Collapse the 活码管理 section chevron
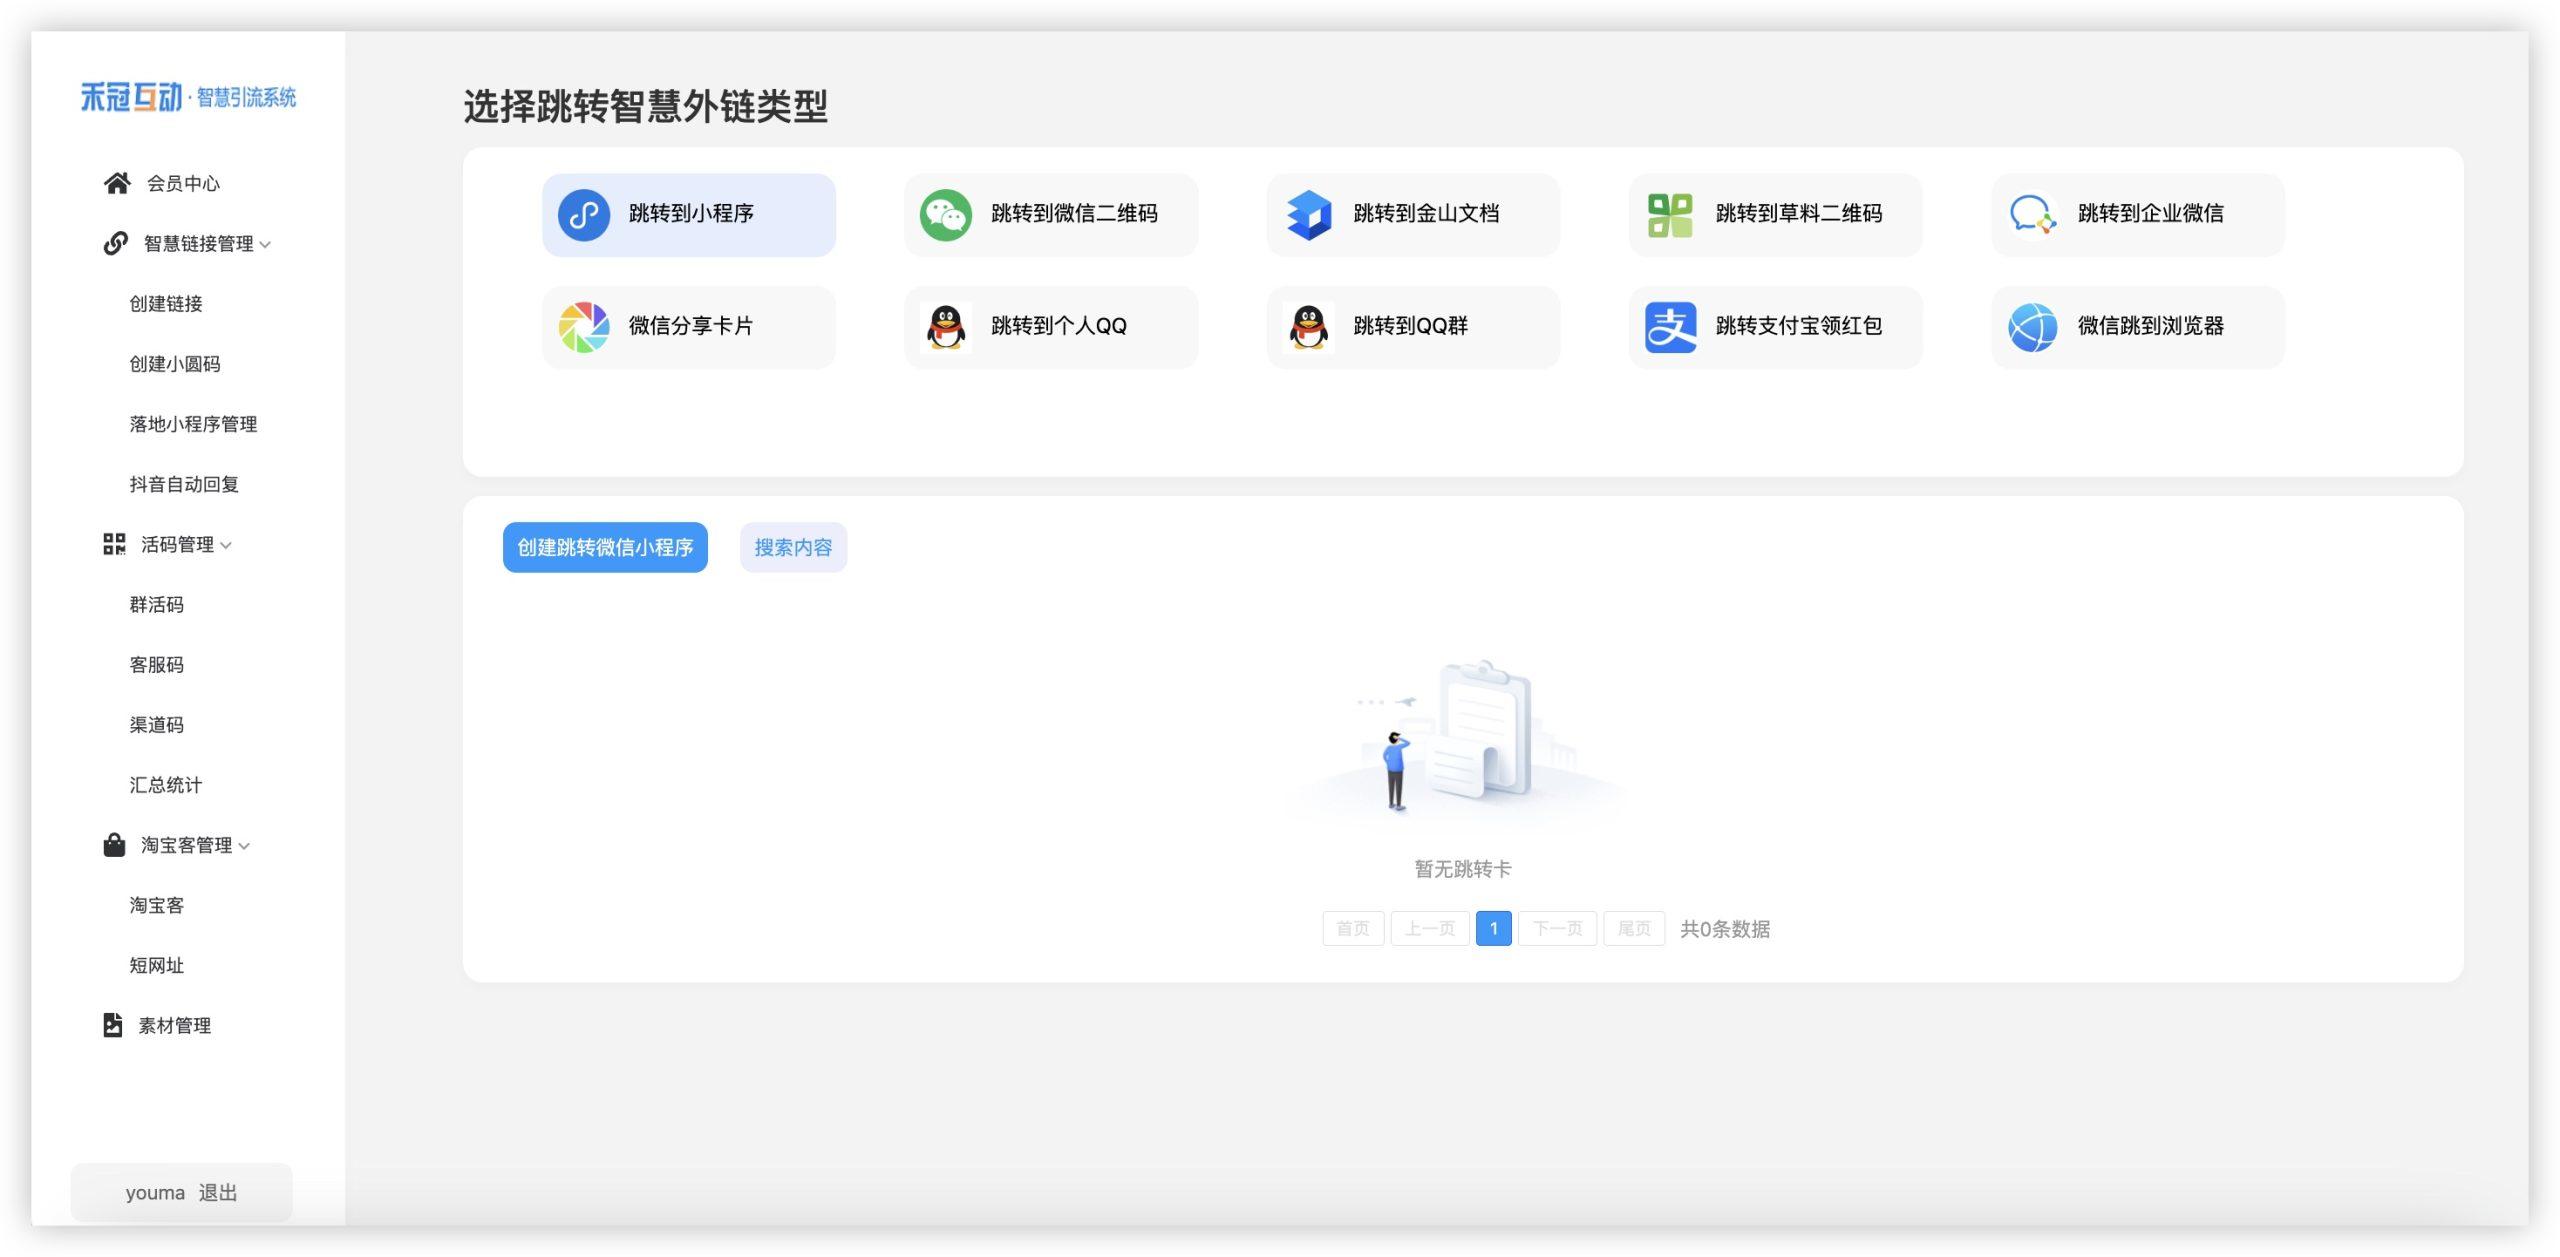2560x1257 pixels. tap(226, 546)
